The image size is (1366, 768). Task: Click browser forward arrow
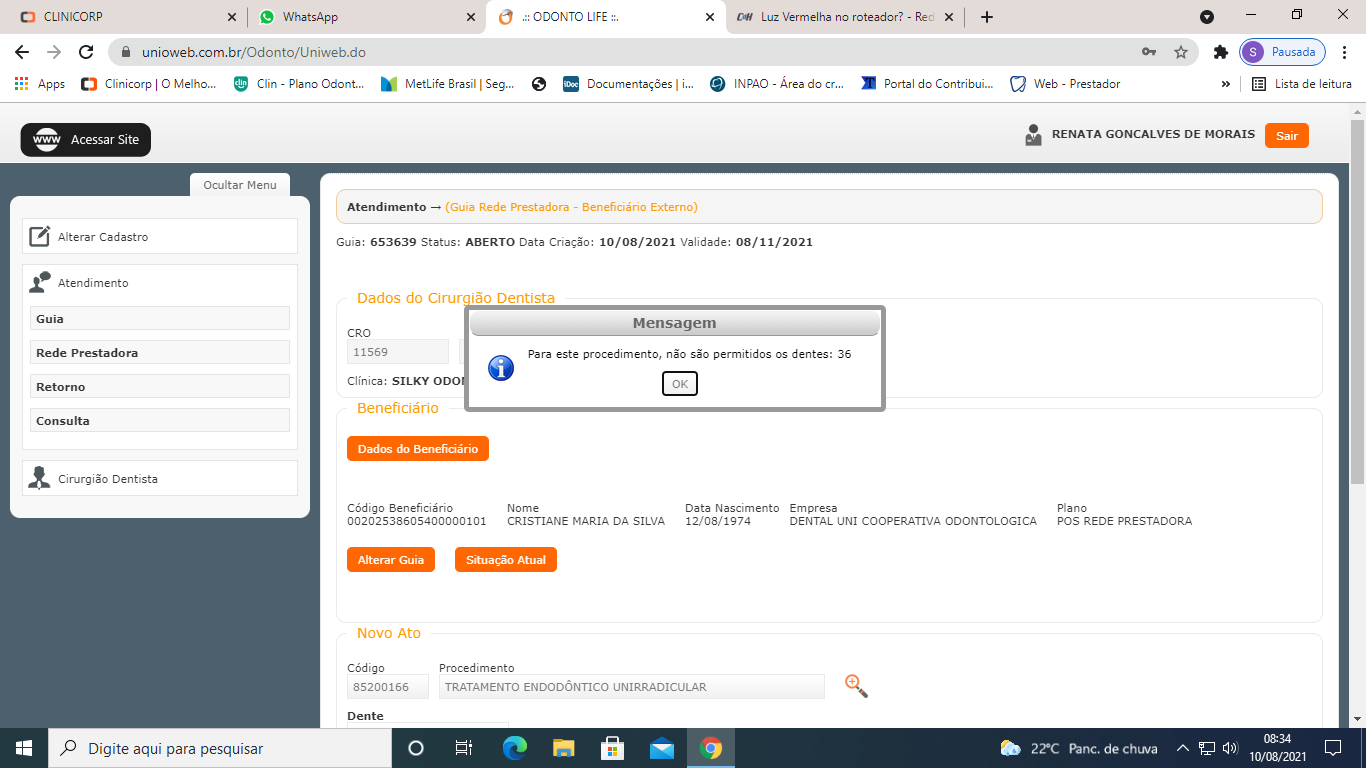click(x=54, y=52)
